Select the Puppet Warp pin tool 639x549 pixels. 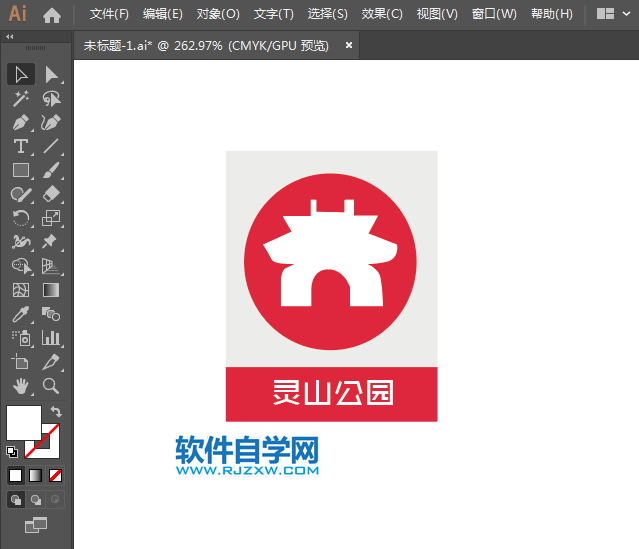(51, 242)
